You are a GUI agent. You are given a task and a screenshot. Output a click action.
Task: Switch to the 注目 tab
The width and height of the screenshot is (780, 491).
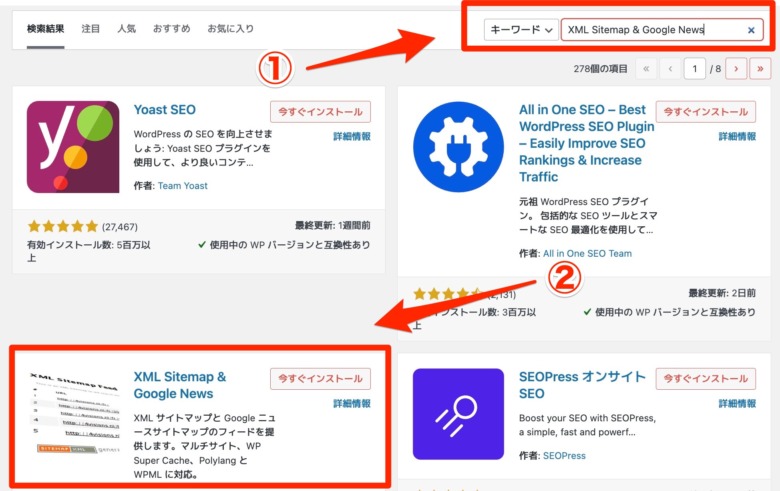point(91,29)
